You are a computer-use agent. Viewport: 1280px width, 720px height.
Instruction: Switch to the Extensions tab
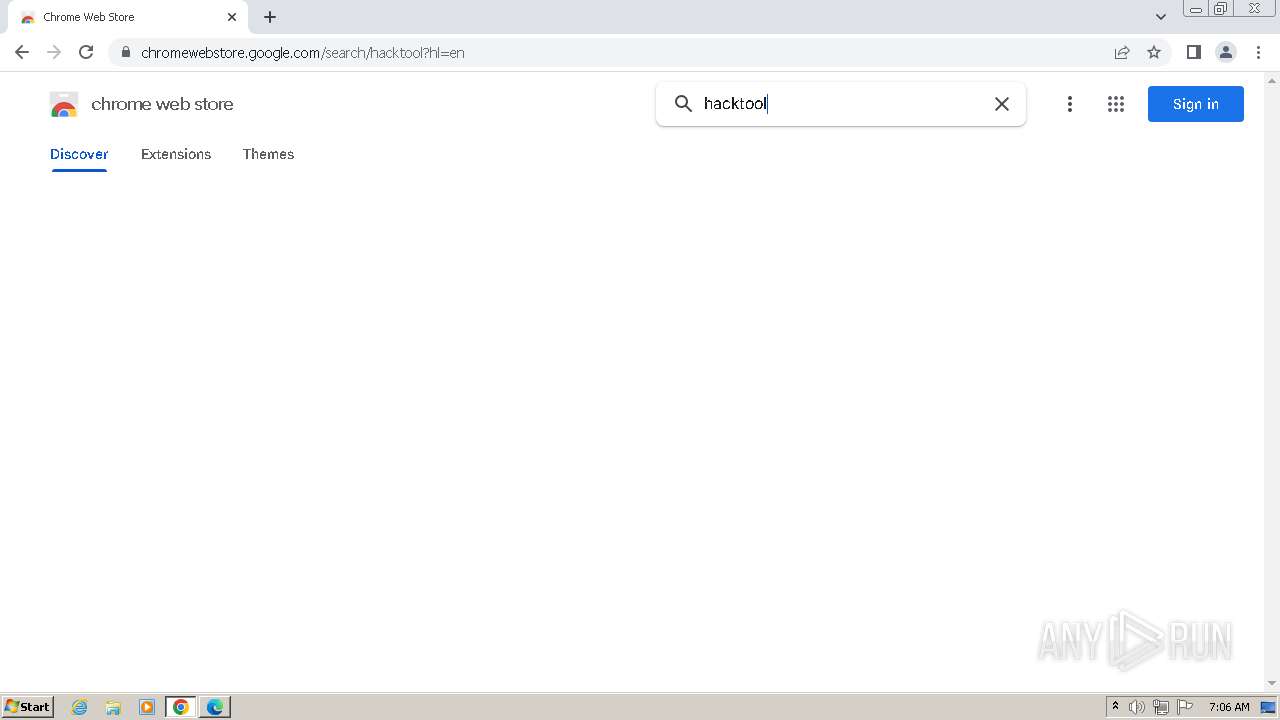(176, 154)
